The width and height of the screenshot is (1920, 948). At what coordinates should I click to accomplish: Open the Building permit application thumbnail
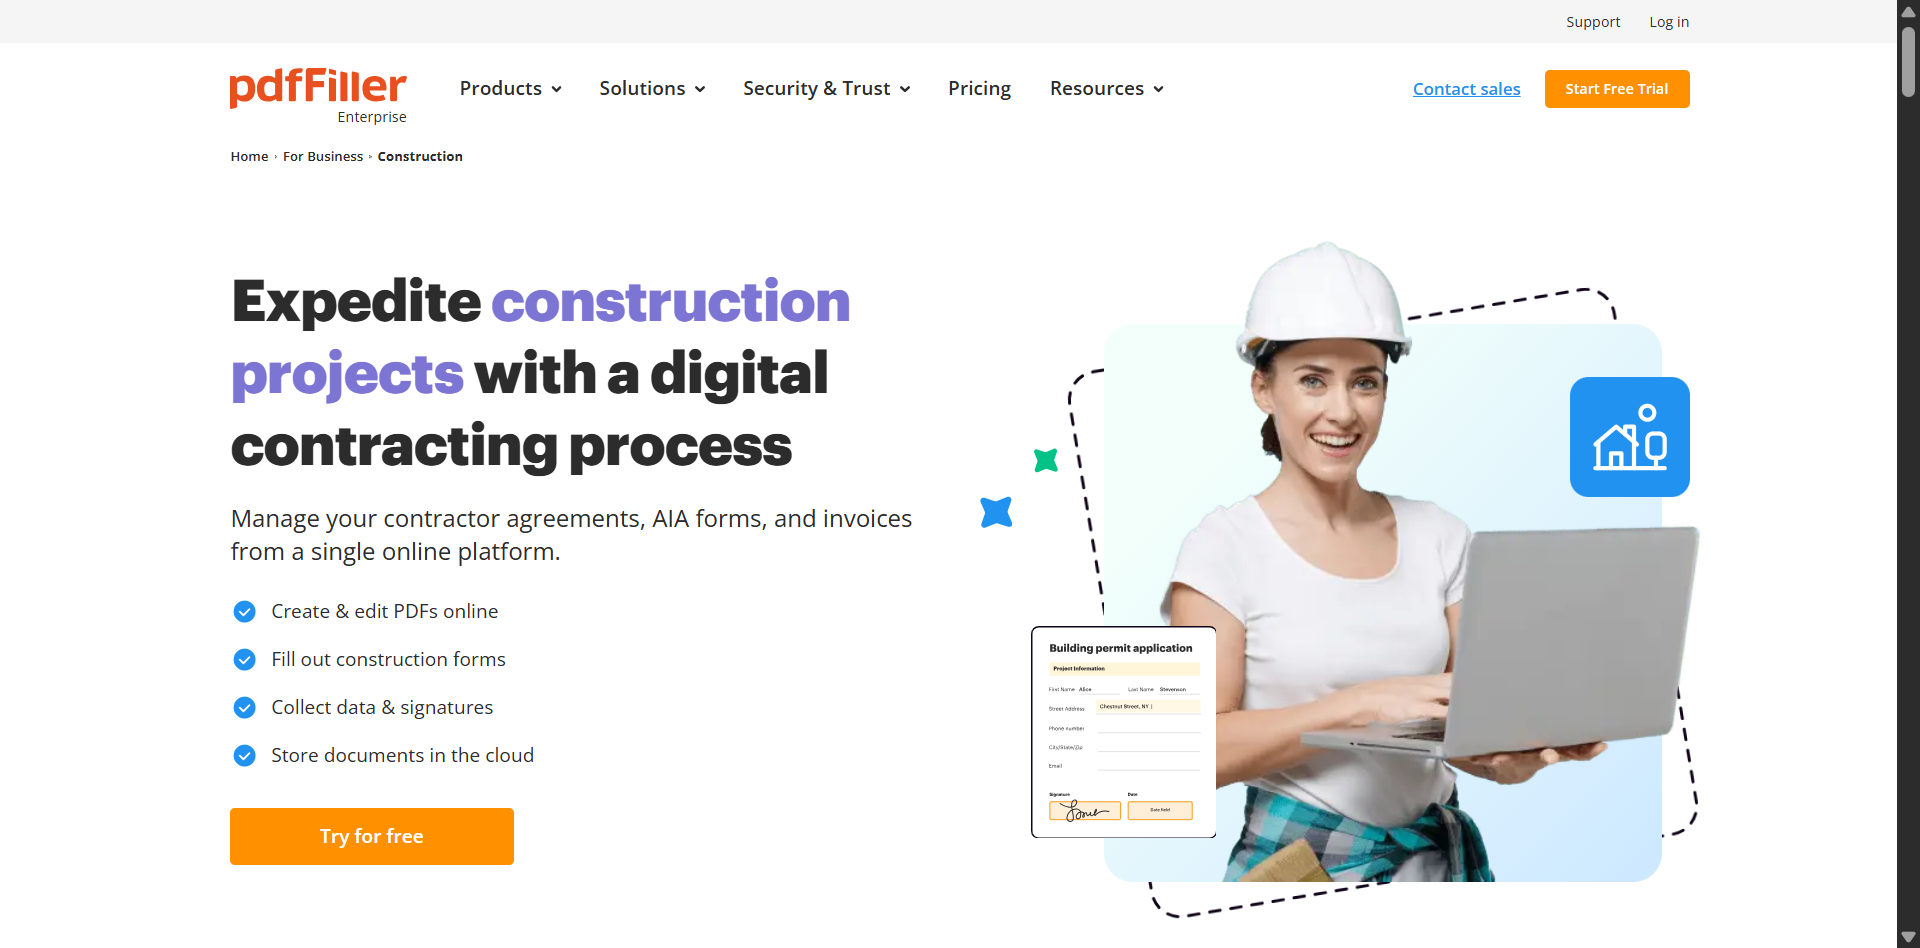pos(1124,732)
